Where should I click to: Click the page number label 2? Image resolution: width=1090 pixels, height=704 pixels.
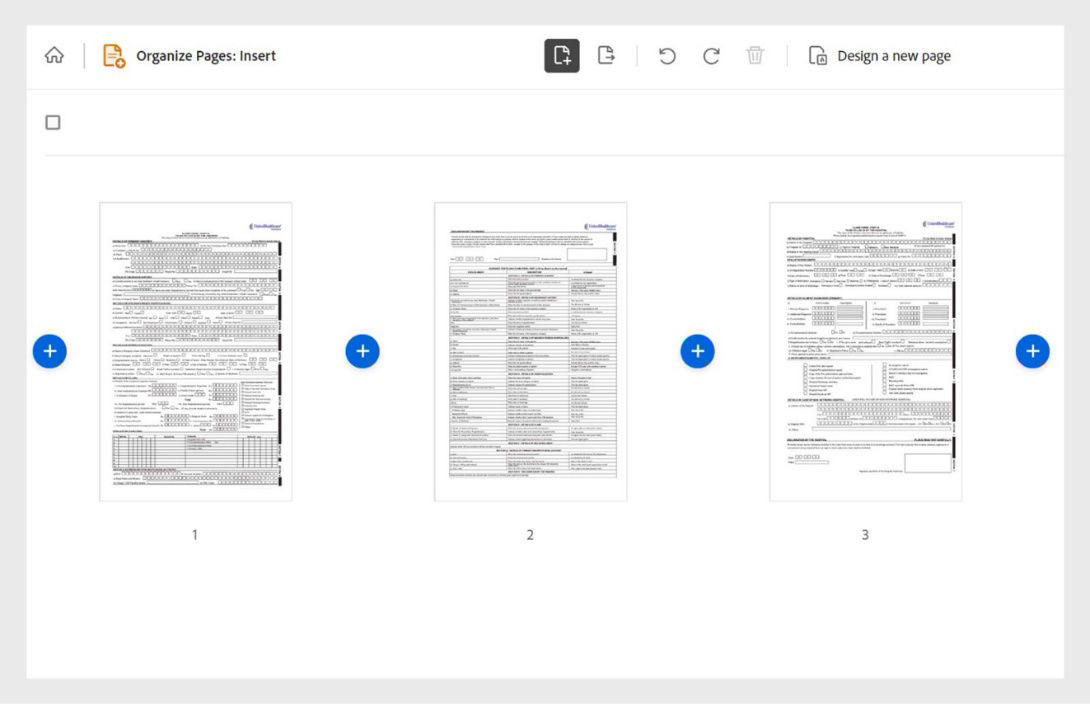(530, 535)
